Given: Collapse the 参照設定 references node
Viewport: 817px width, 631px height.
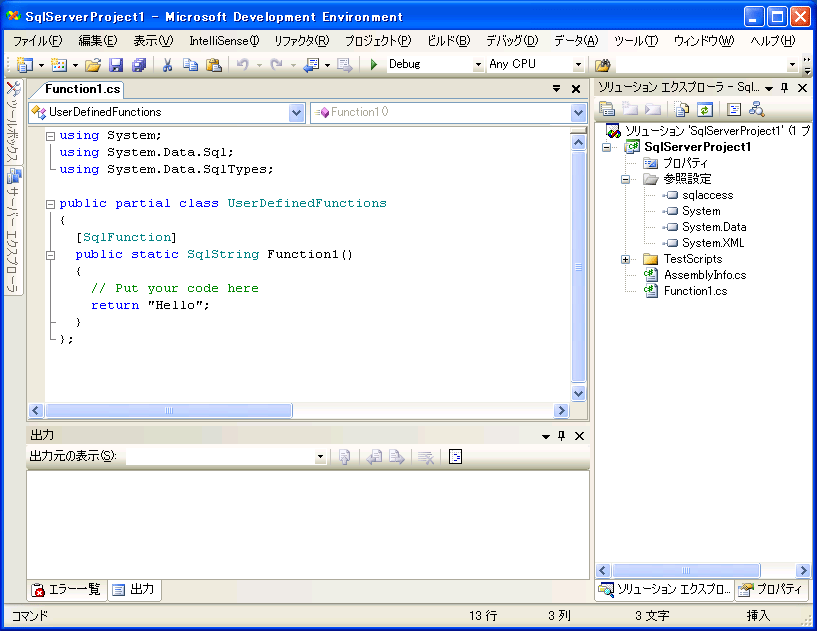Looking at the screenshot, I should click(625, 180).
